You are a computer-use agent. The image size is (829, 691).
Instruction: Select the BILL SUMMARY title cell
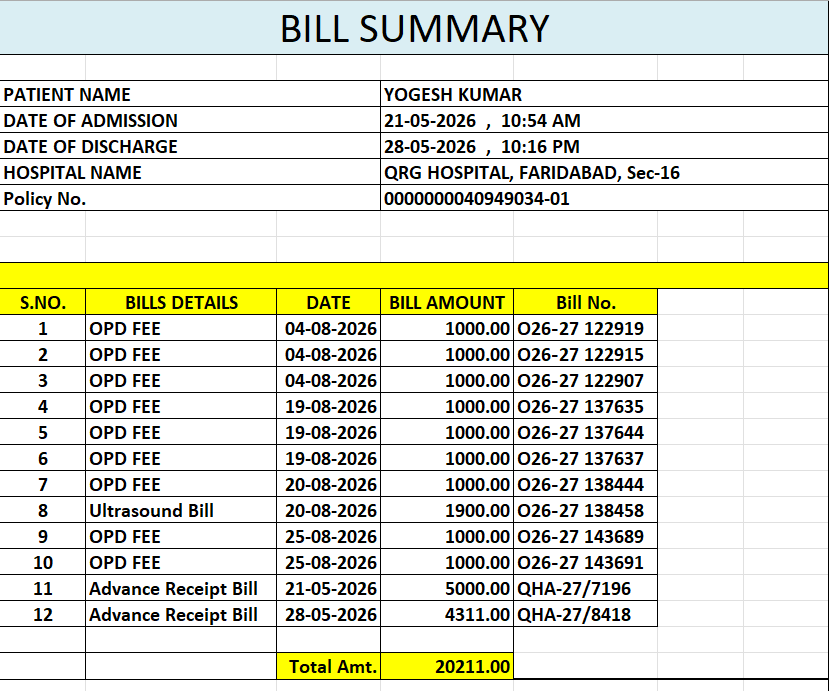tap(414, 27)
